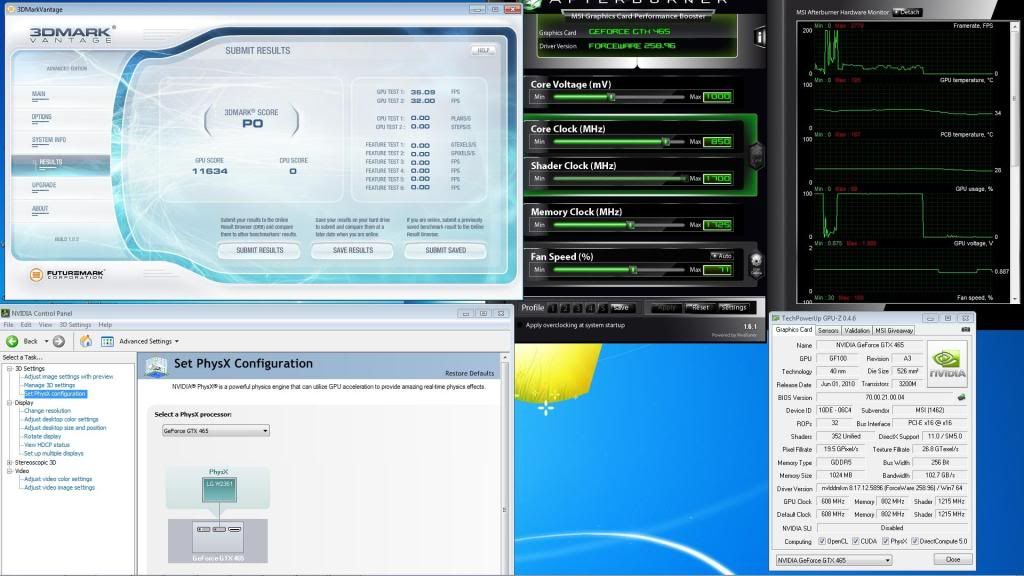Image resolution: width=1024 pixels, height=576 pixels.
Task: Click the User Define fan icon in Afterburner
Action: click(x=756, y=265)
